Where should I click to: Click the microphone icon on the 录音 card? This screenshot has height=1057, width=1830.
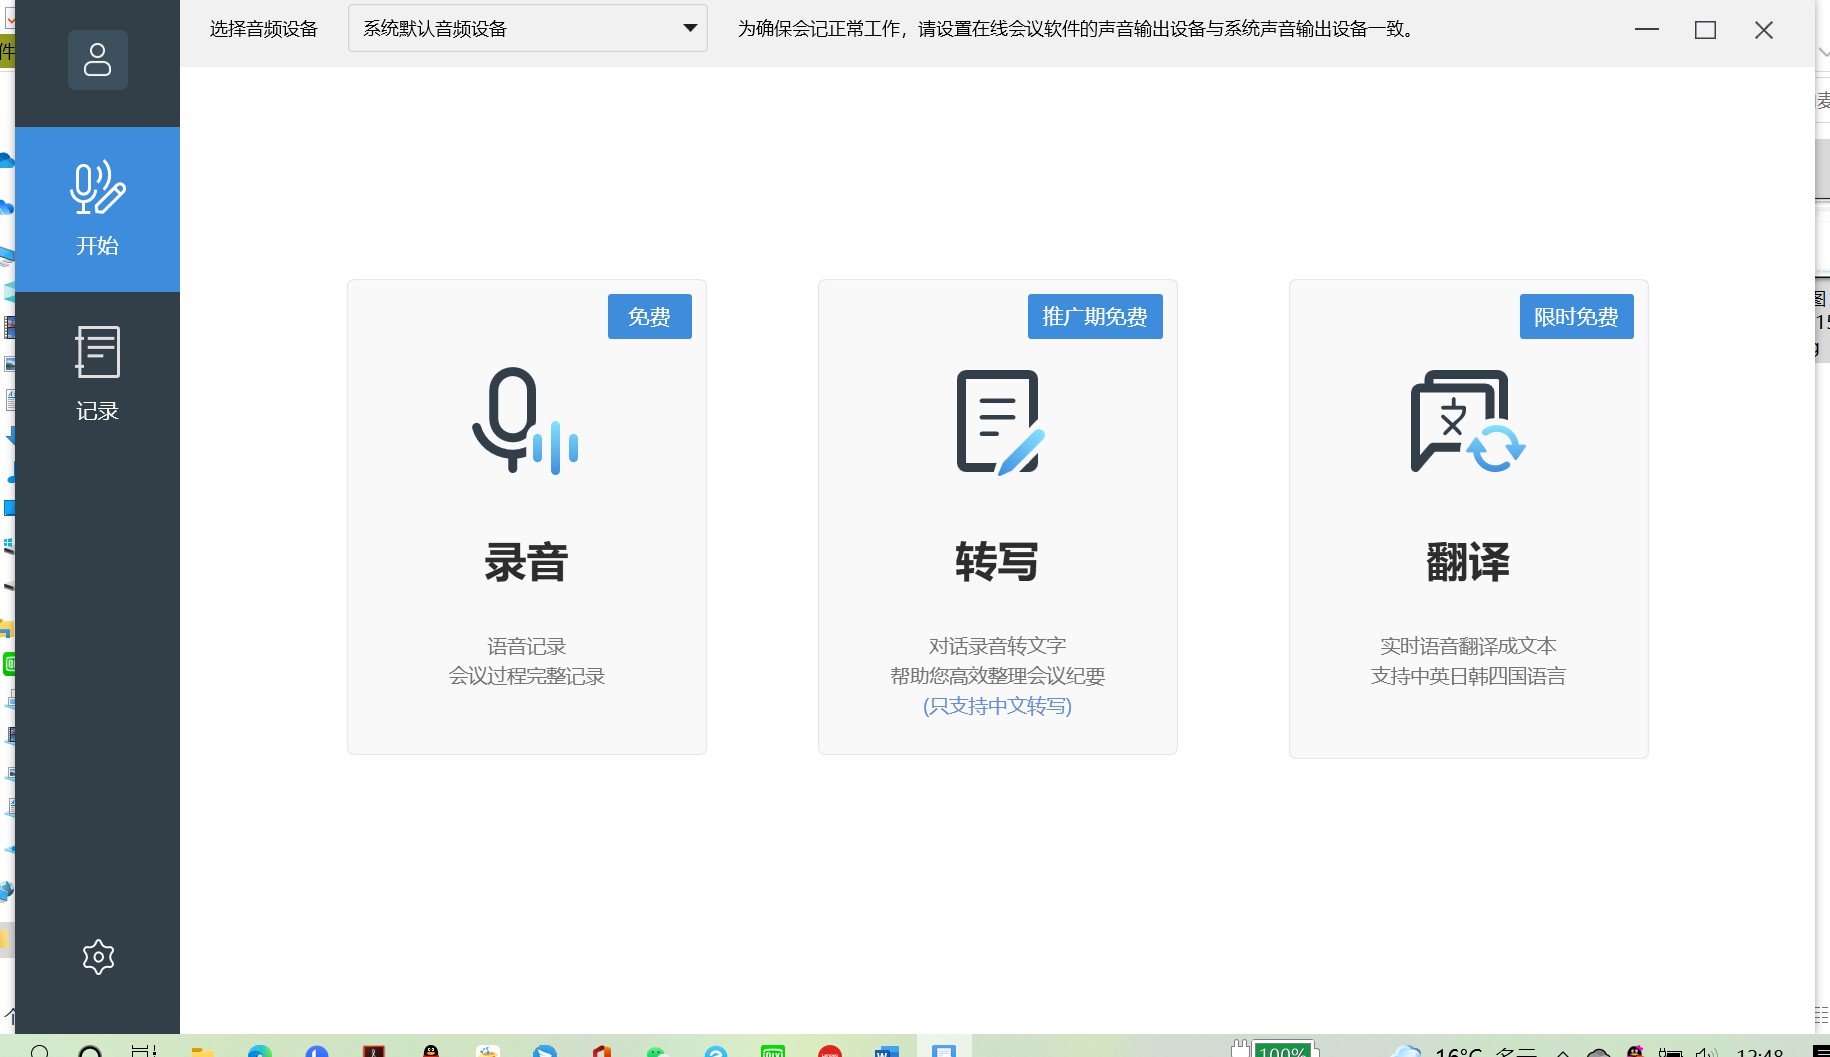pyautogui.click(x=525, y=420)
